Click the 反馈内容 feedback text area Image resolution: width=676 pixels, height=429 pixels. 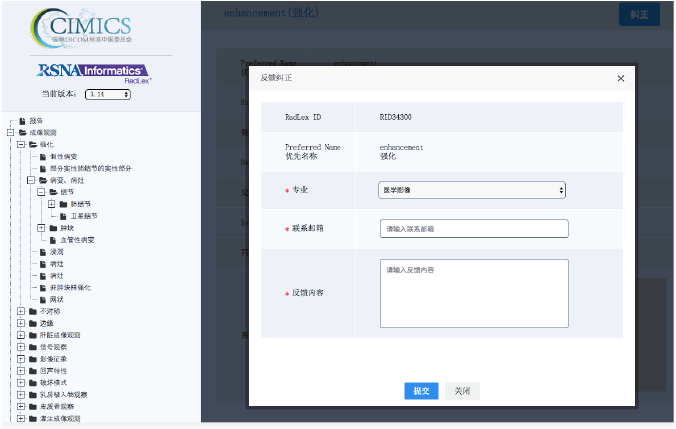[473, 292]
